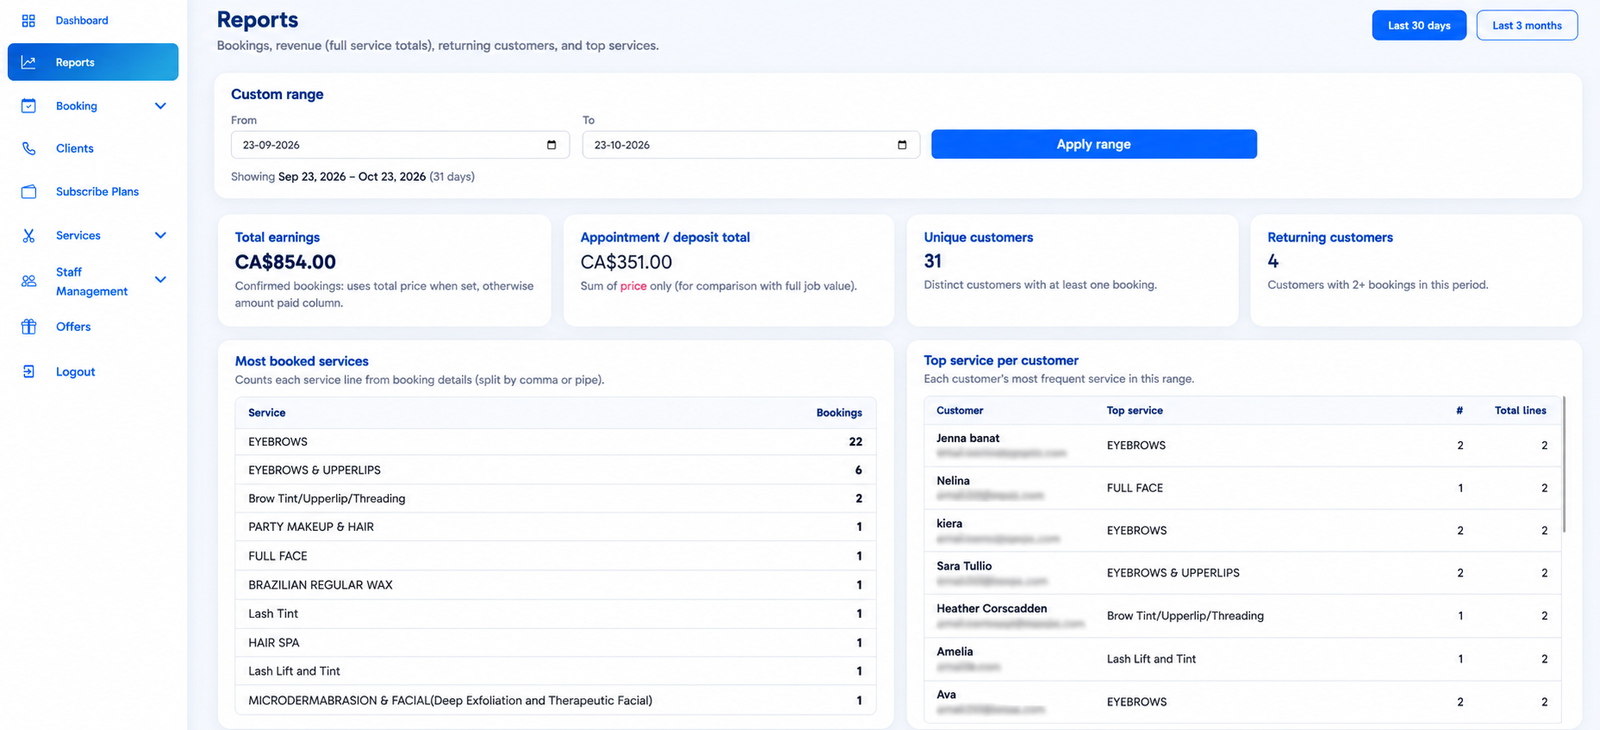Click the BRAZILIAN REGULAR WAX row
The height and width of the screenshot is (730, 1600).
[x=555, y=585]
